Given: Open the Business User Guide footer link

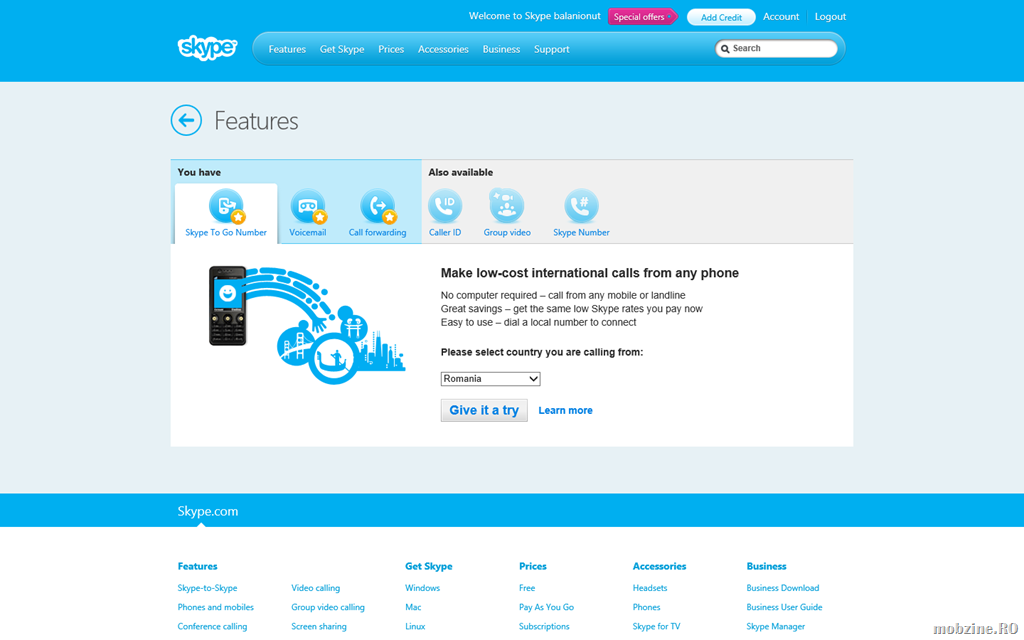Looking at the screenshot, I should [x=784, y=607].
